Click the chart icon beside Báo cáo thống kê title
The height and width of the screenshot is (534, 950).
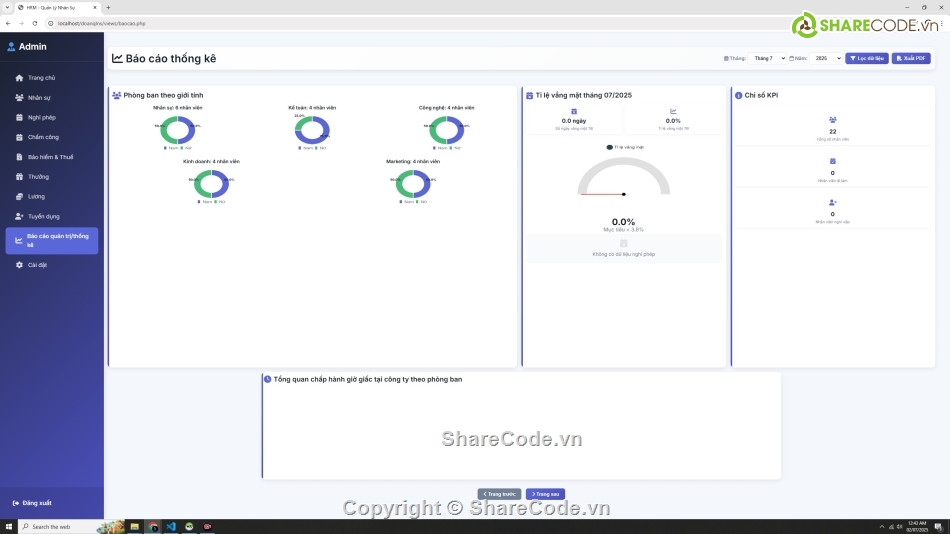[118, 58]
